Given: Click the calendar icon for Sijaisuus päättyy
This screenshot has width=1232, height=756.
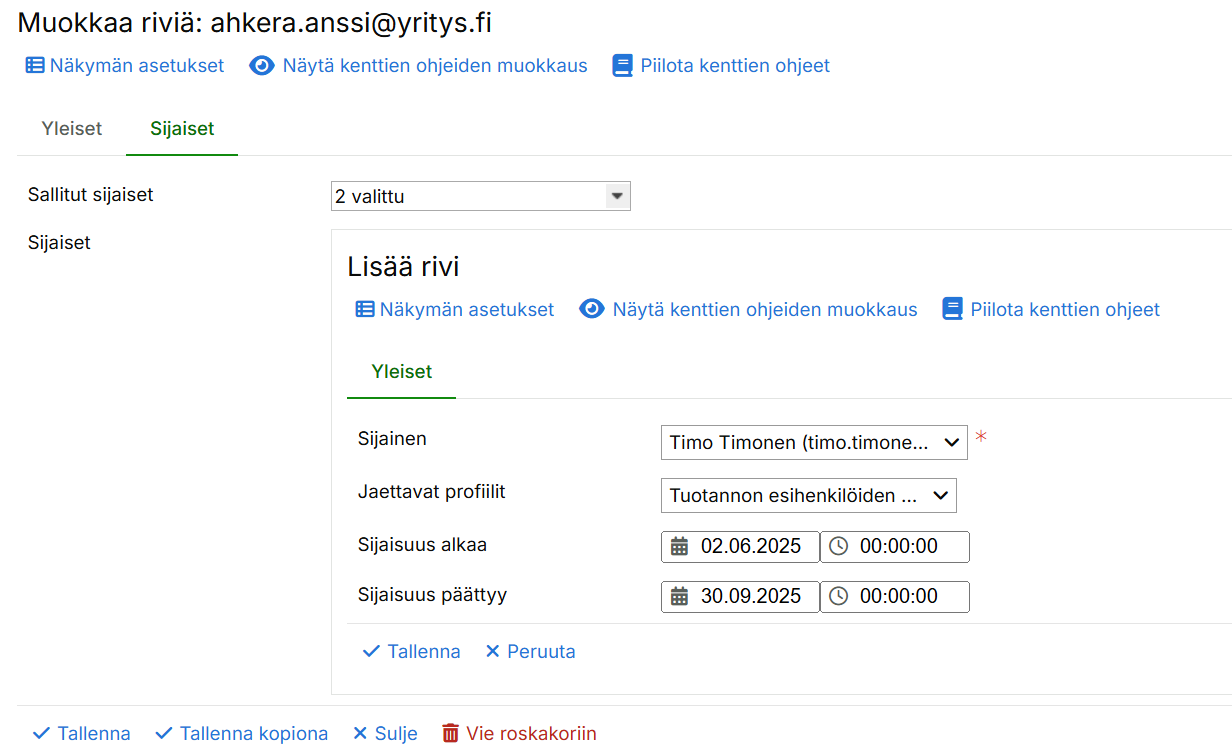Looking at the screenshot, I should [680, 597].
